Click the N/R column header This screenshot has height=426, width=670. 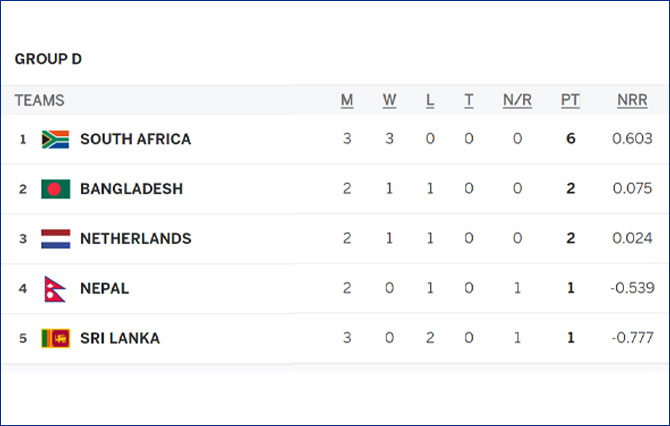coord(517,101)
